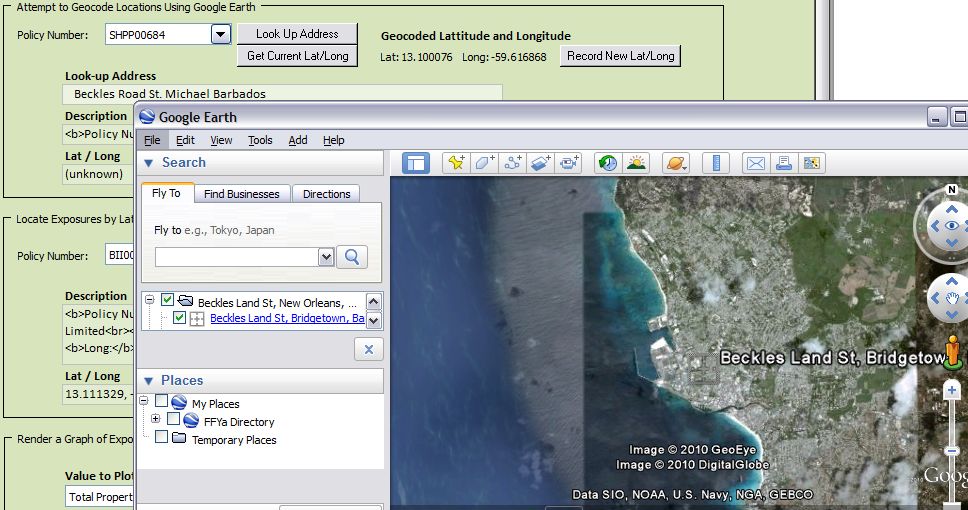
Task: Open the Beckles Land St, Bridgetown link
Action: click(287, 318)
